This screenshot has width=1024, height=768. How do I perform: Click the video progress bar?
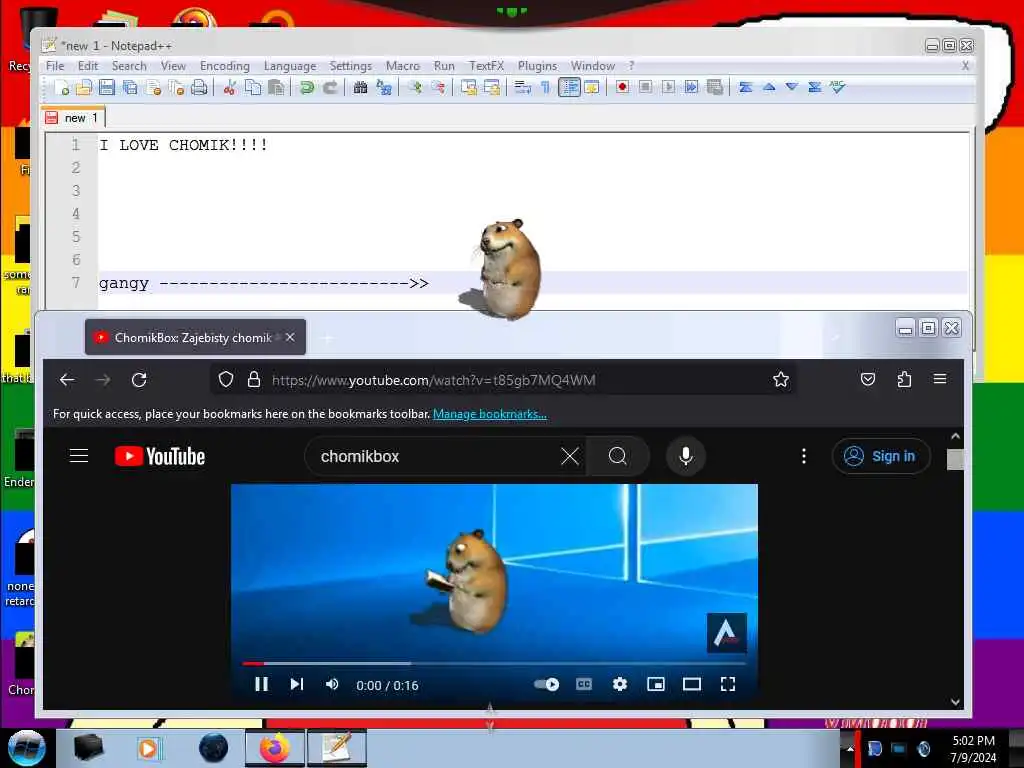click(494, 664)
